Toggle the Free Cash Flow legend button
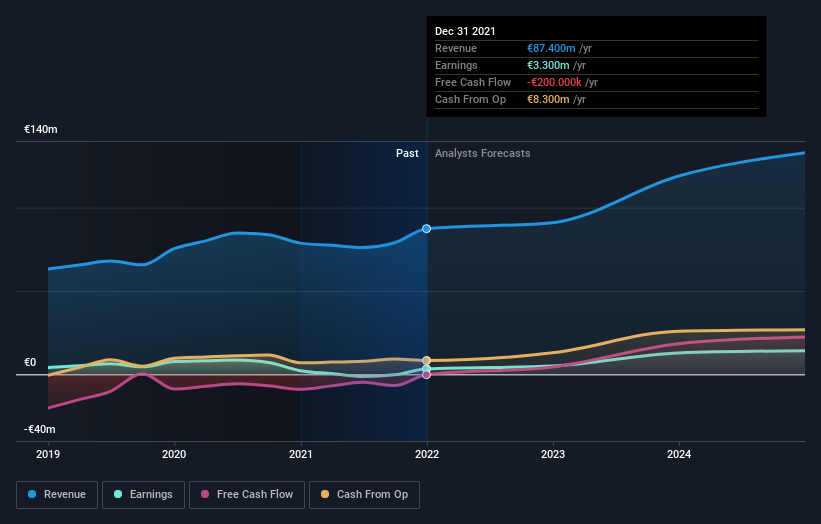Viewport: 821px width, 524px height. (x=247, y=495)
